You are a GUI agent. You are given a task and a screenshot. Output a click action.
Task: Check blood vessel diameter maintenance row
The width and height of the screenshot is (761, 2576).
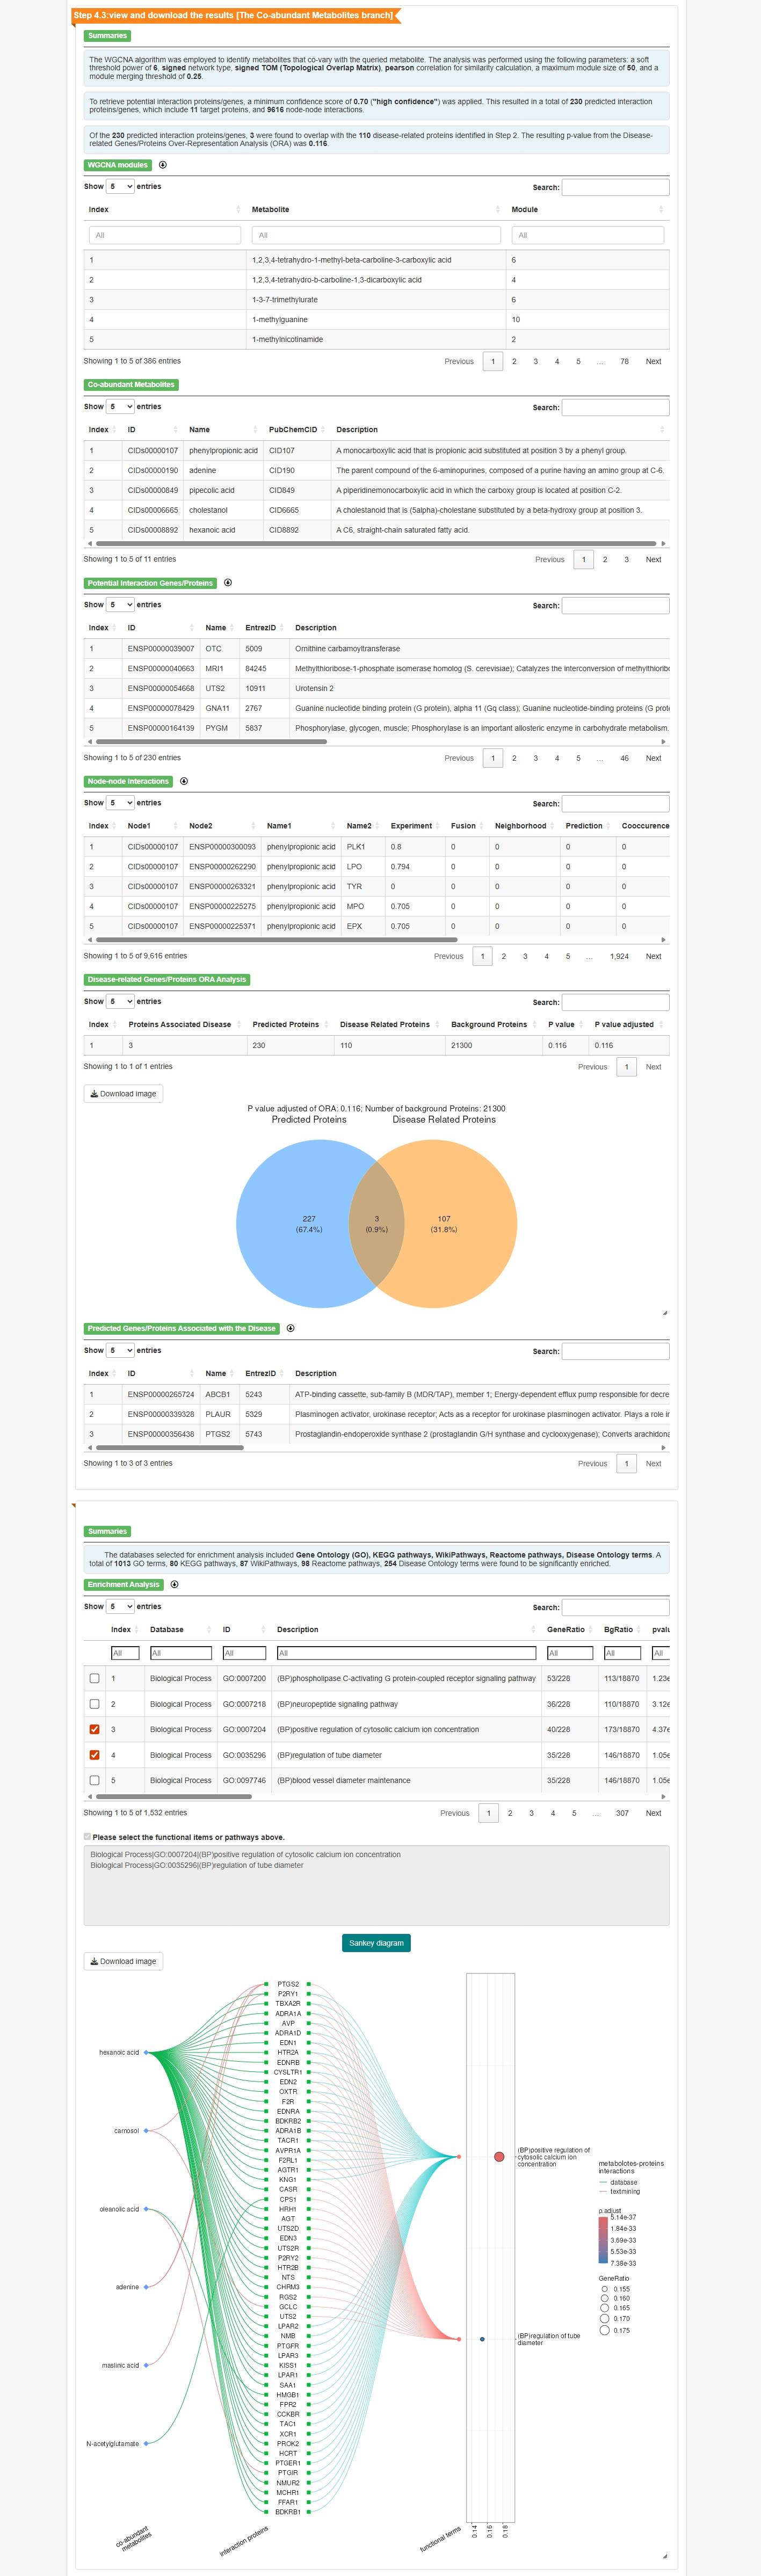pos(95,1780)
